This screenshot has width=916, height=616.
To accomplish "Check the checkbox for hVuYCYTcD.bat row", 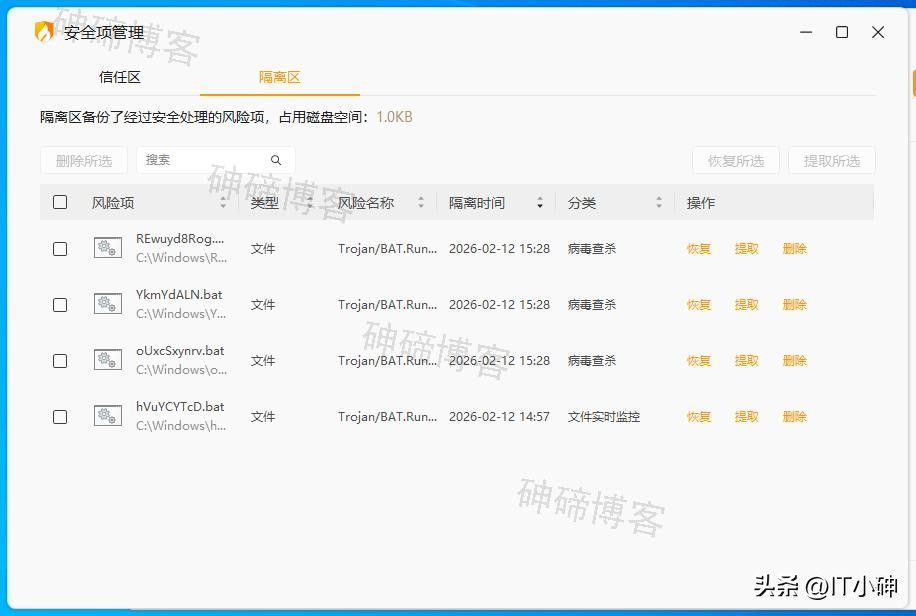I will pos(59,415).
